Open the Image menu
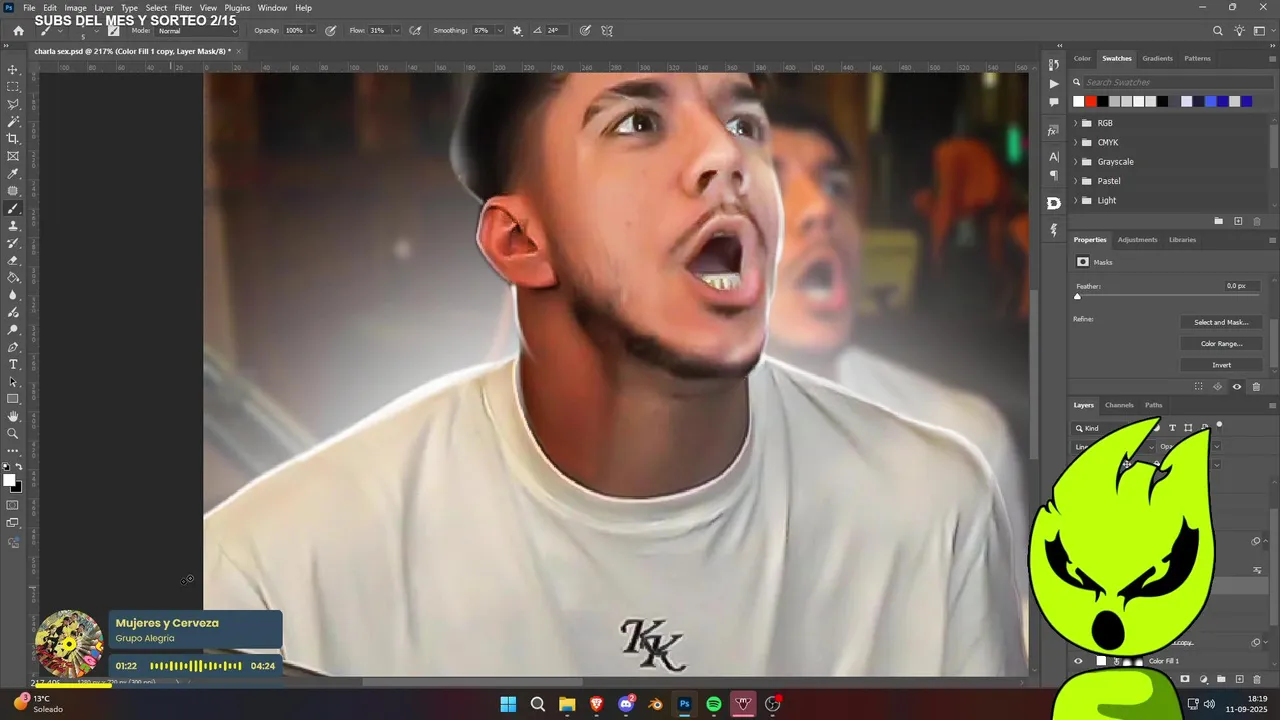 pos(76,8)
